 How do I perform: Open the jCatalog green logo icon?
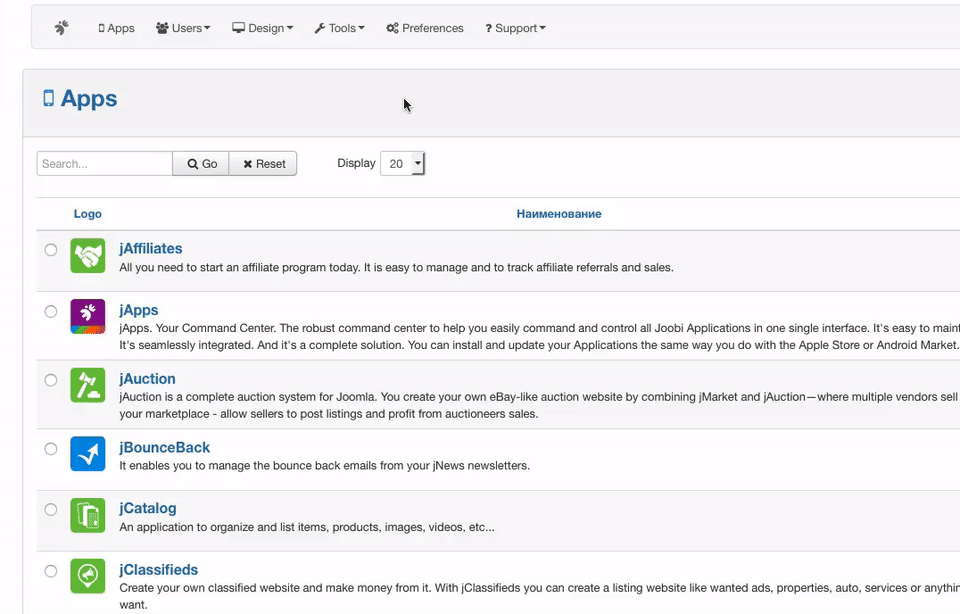(x=88, y=515)
